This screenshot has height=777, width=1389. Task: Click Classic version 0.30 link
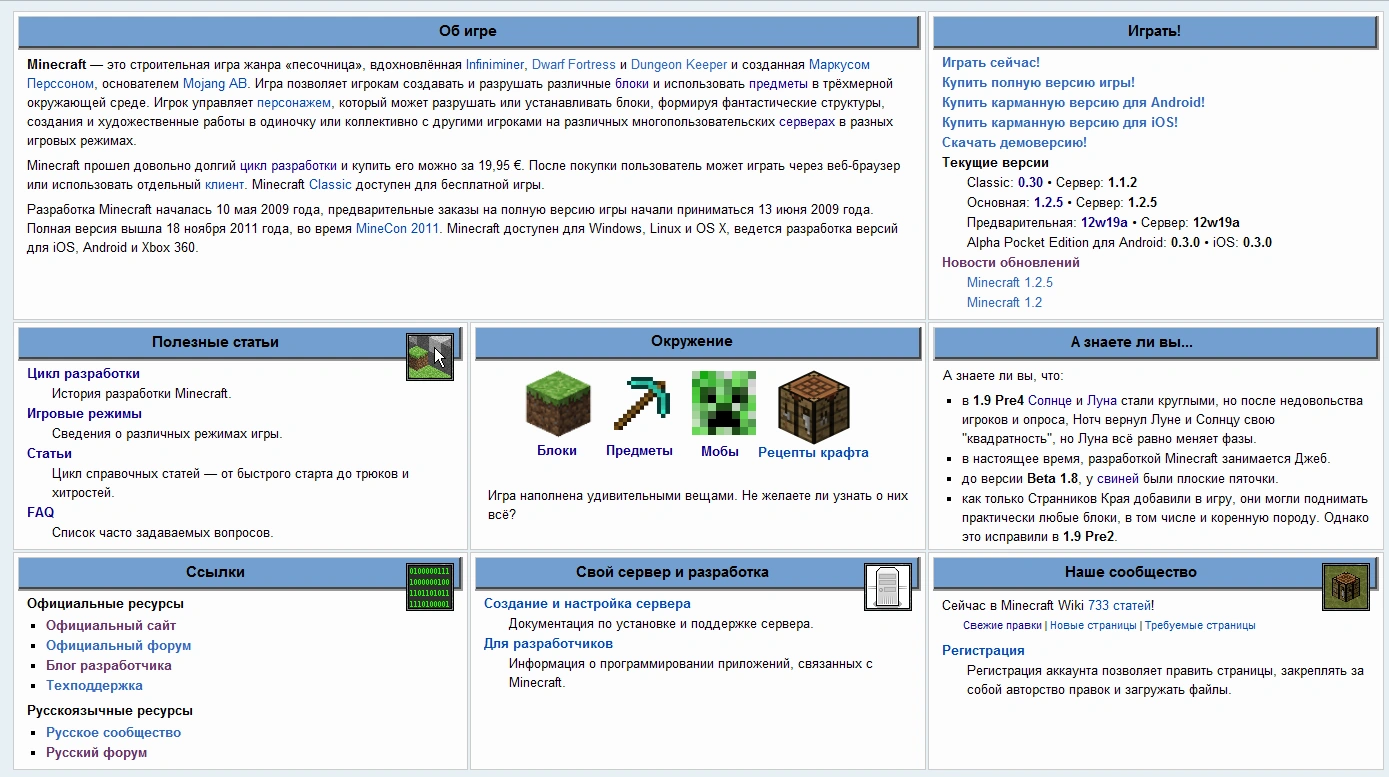click(1030, 183)
